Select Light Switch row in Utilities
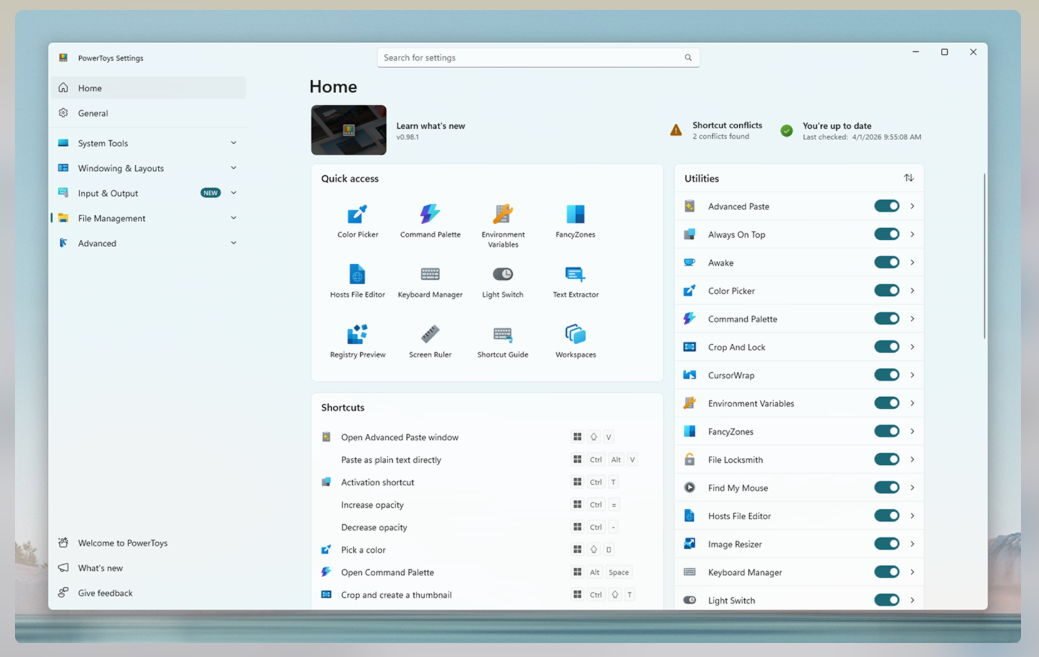Screen dimensions: 1039x657 799,600
